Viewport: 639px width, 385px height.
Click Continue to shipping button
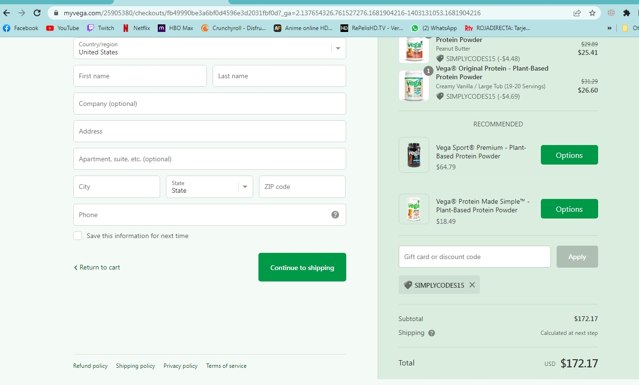(302, 267)
